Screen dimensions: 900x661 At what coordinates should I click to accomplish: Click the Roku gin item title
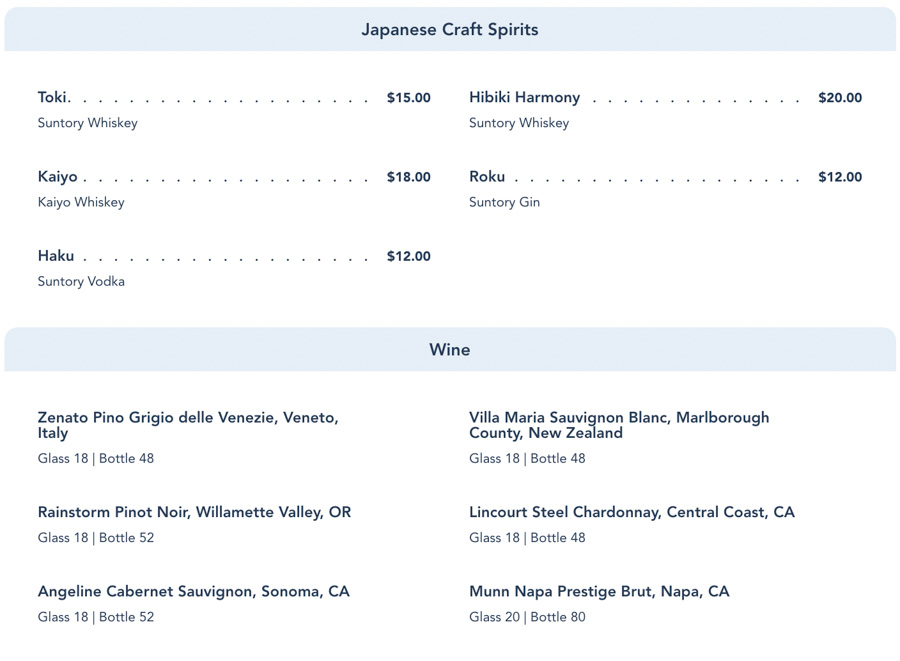(487, 177)
